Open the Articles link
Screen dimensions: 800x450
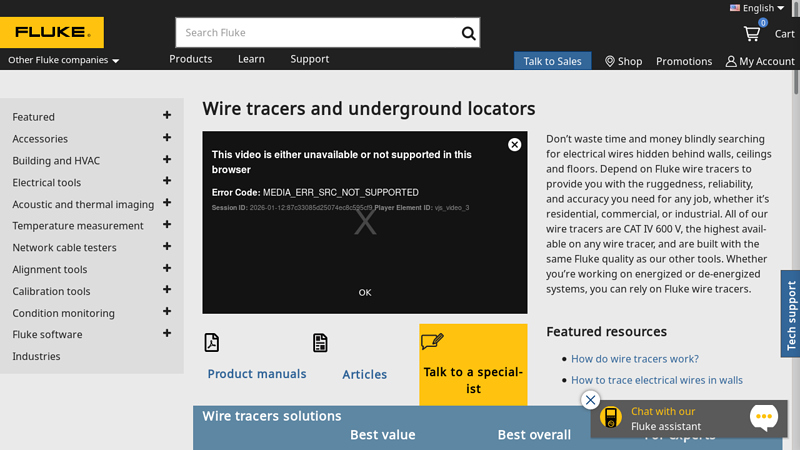pyautogui.click(x=364, y=374)
